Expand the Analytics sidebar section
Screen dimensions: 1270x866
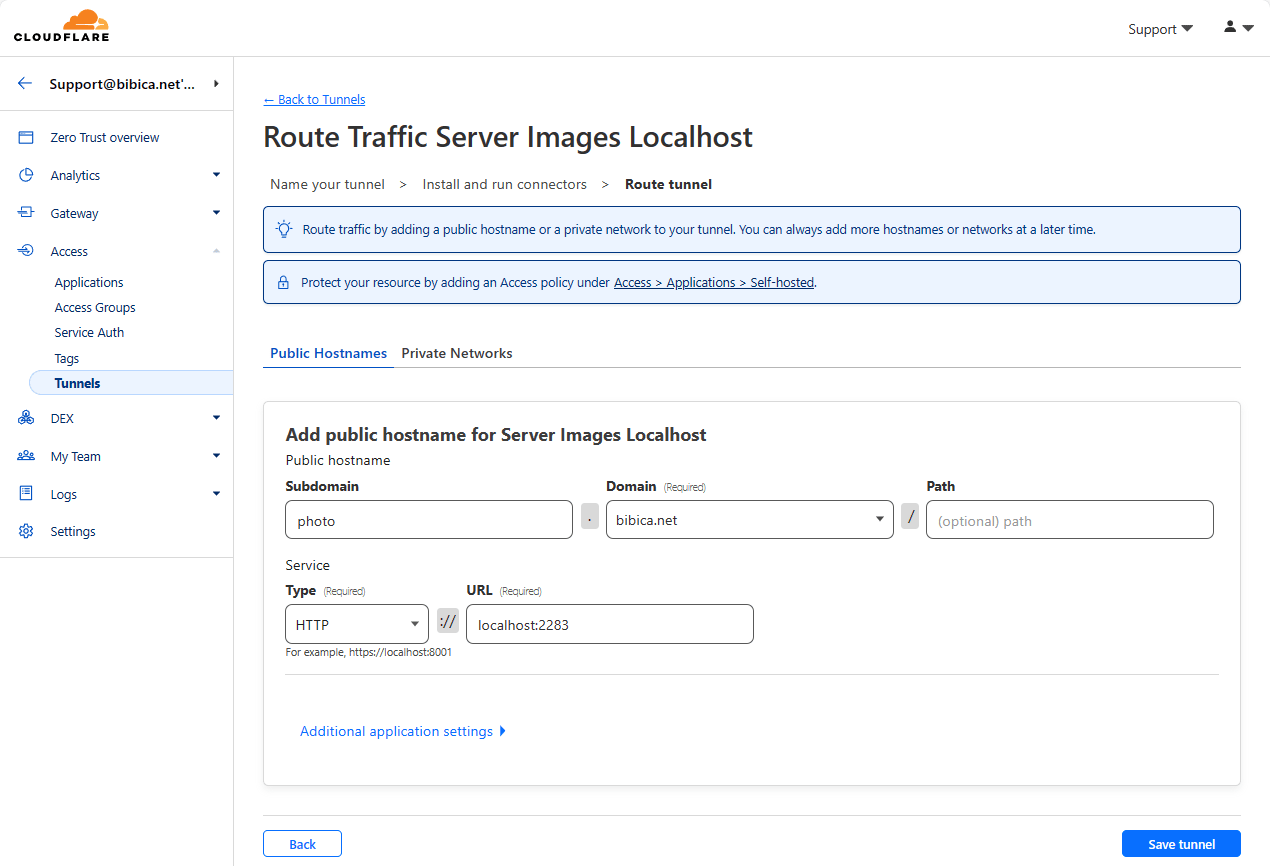pyautogui.click(x=216, y=175)
